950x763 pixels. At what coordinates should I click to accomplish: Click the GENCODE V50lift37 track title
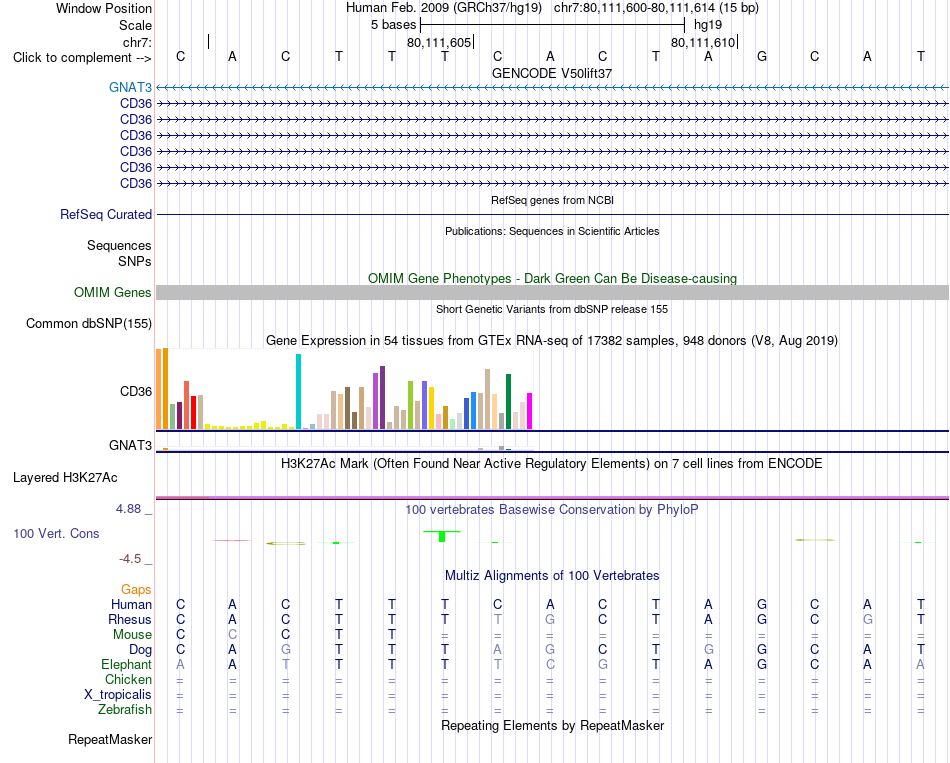point(552,73)
